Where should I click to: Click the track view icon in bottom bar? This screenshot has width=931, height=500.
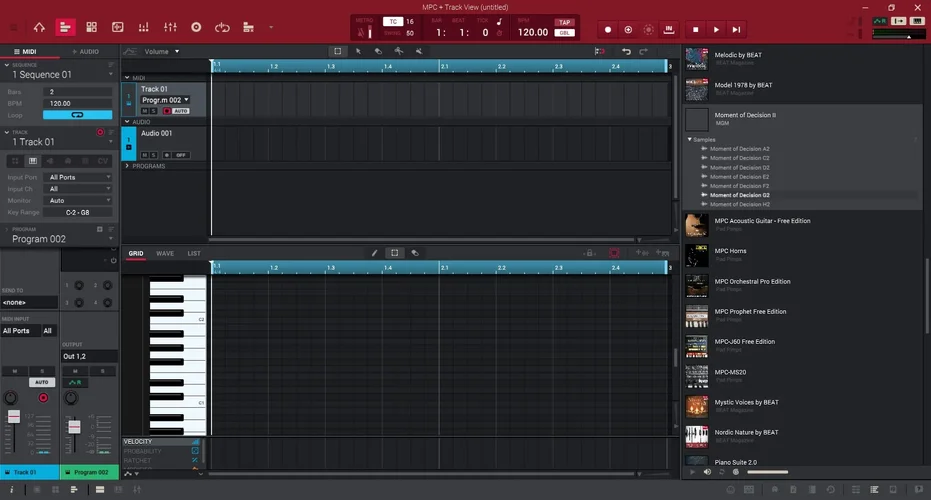(x=74, y=489)
